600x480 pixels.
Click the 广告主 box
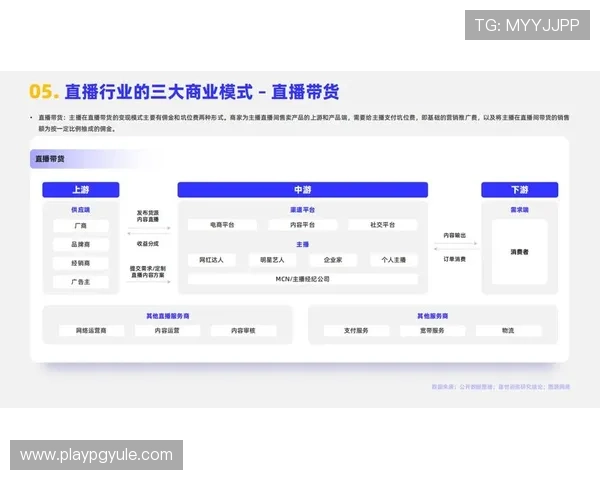tap(81, 282)
